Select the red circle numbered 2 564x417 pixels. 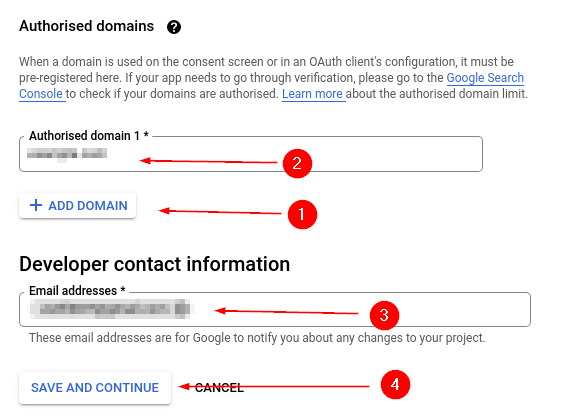point(297,163)
